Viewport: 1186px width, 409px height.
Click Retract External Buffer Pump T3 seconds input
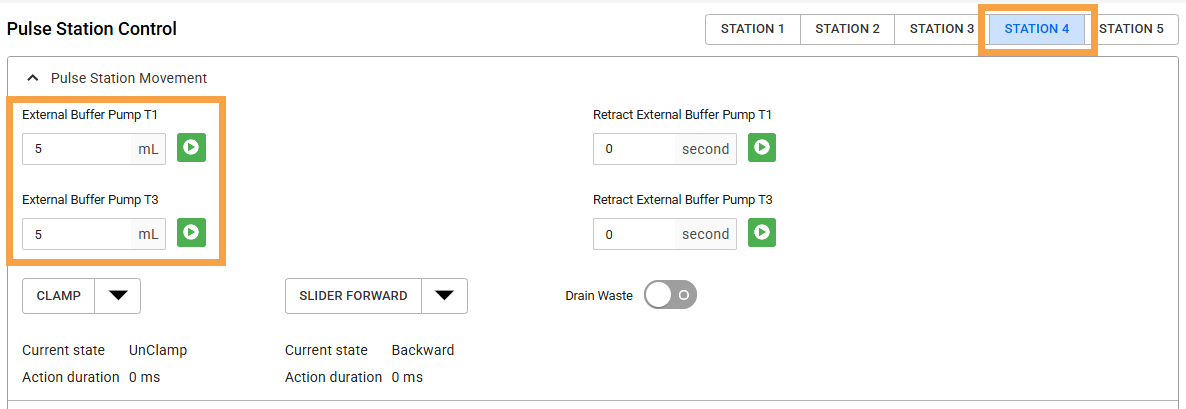[636, 234]
